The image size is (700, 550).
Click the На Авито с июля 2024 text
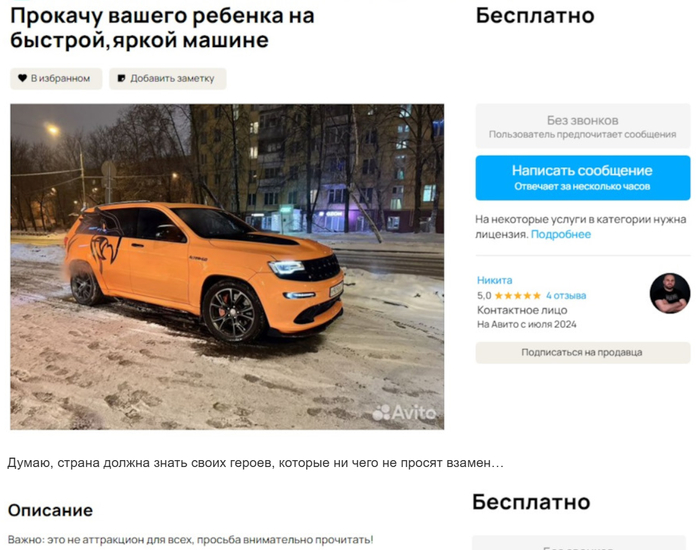(x=527, y=325)
